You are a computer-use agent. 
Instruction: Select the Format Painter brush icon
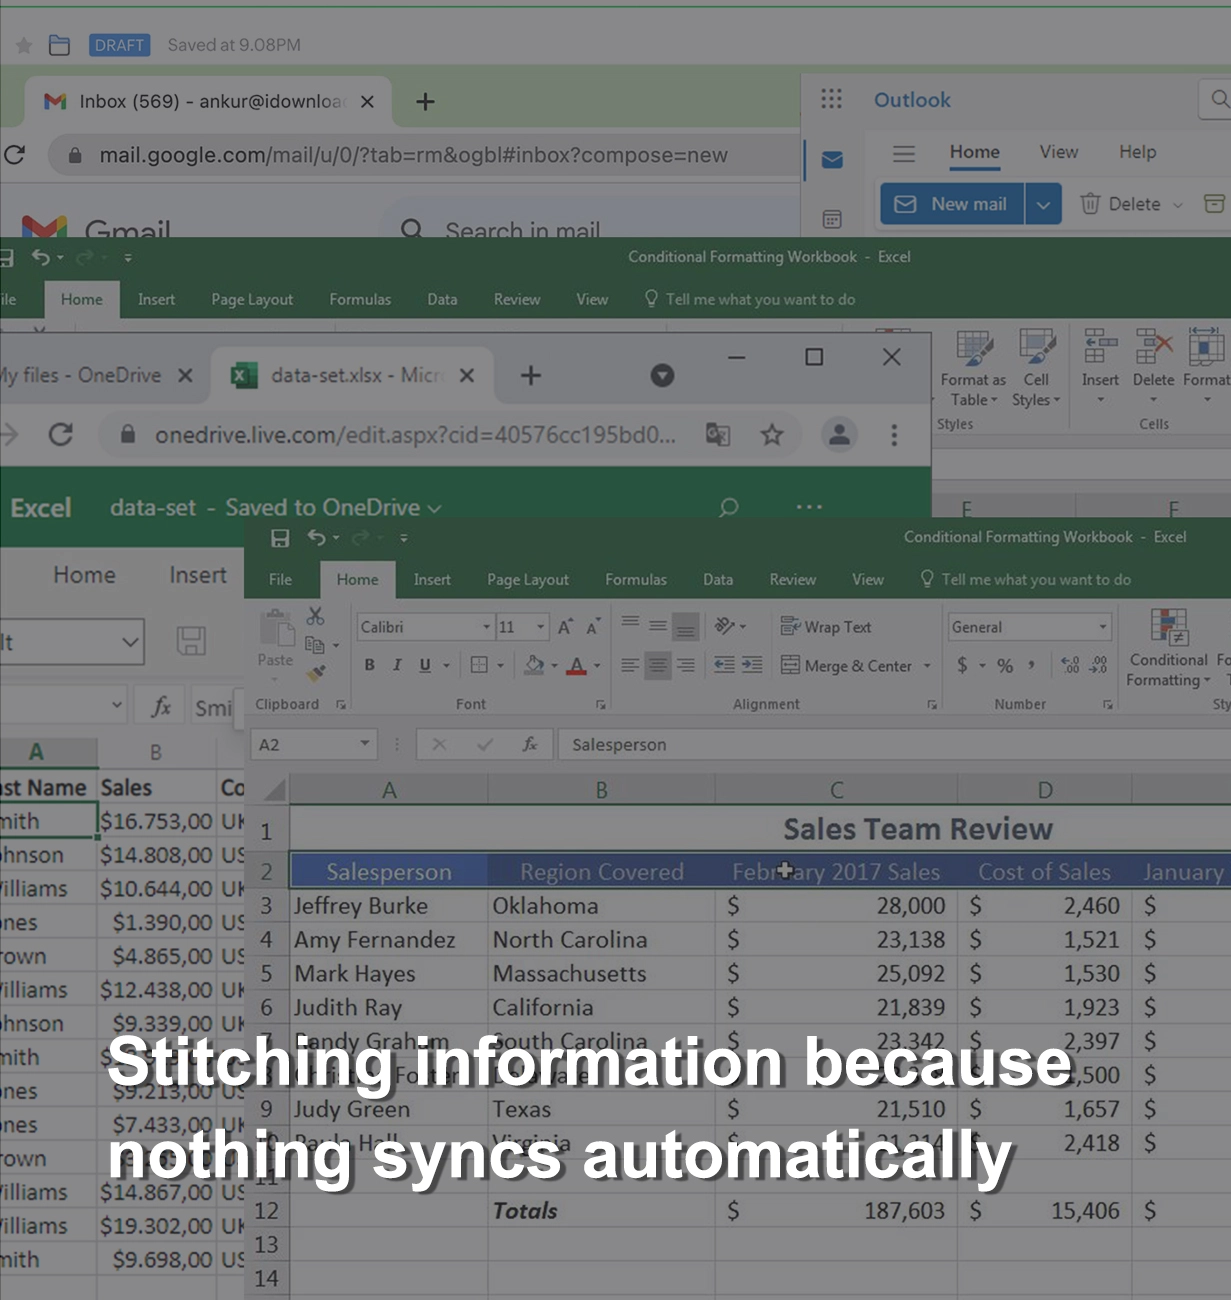click(x=316, y=673)
